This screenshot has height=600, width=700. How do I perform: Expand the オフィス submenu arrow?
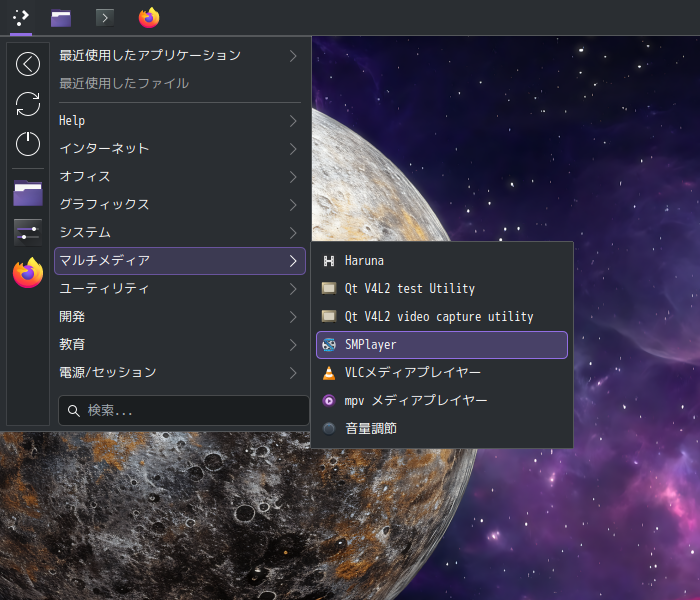point(293,177)
